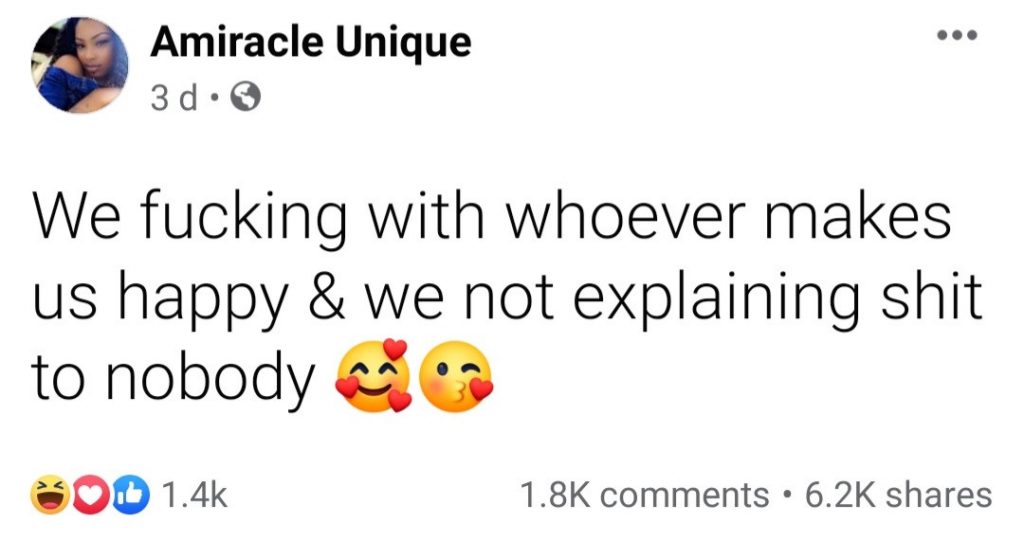Screen dimensions: 1024x541
Task: Open the 1.8K comments link
Action: click(643, 494)
